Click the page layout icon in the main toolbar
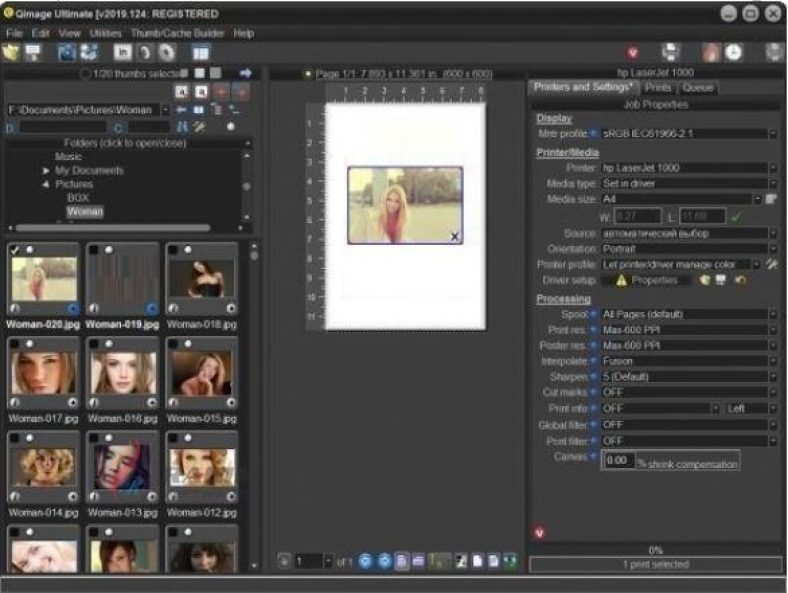This screenshot has width=788, height=593. pos(201,52)
